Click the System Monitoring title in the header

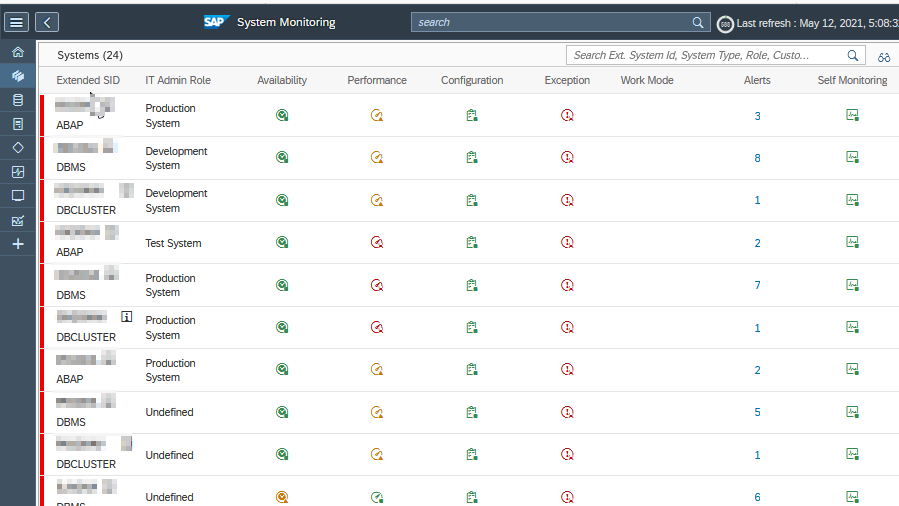[286, 22]
